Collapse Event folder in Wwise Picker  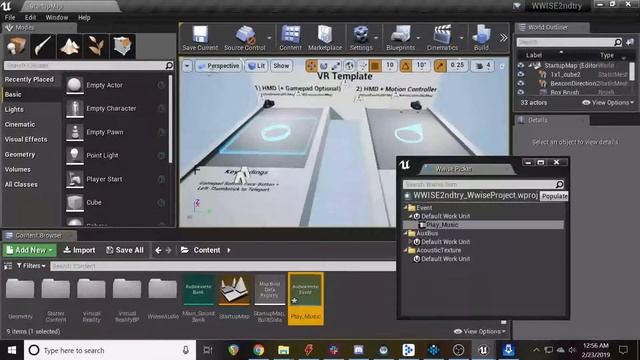click(x=406, y=208)
